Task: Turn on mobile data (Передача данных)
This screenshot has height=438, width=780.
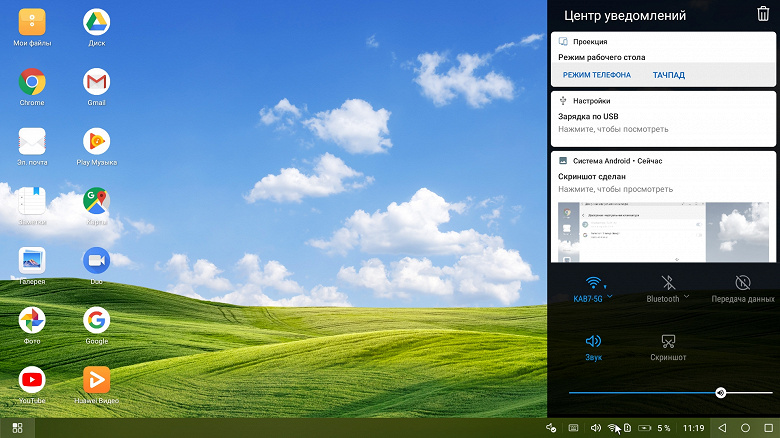Action: [742, 283]
